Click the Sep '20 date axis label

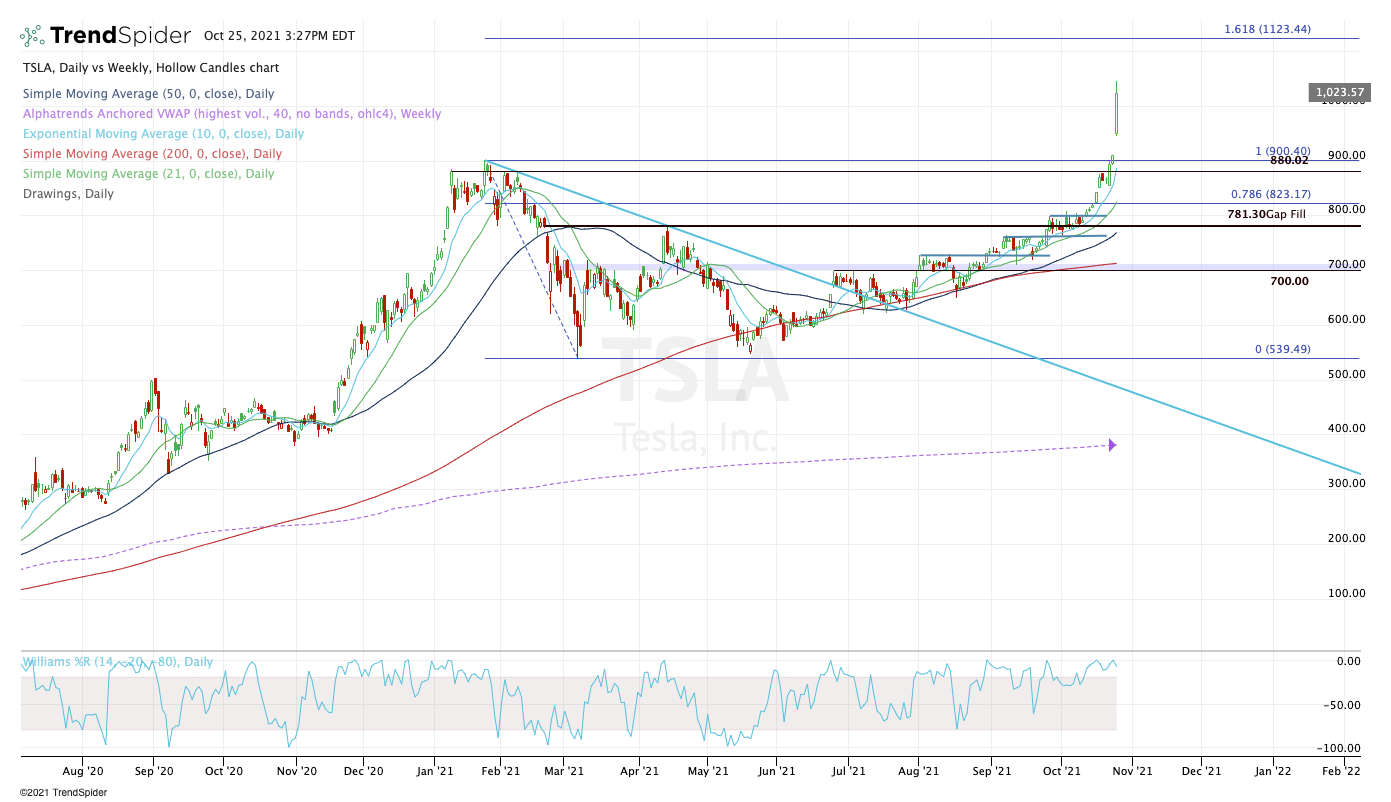pos(154,772)
